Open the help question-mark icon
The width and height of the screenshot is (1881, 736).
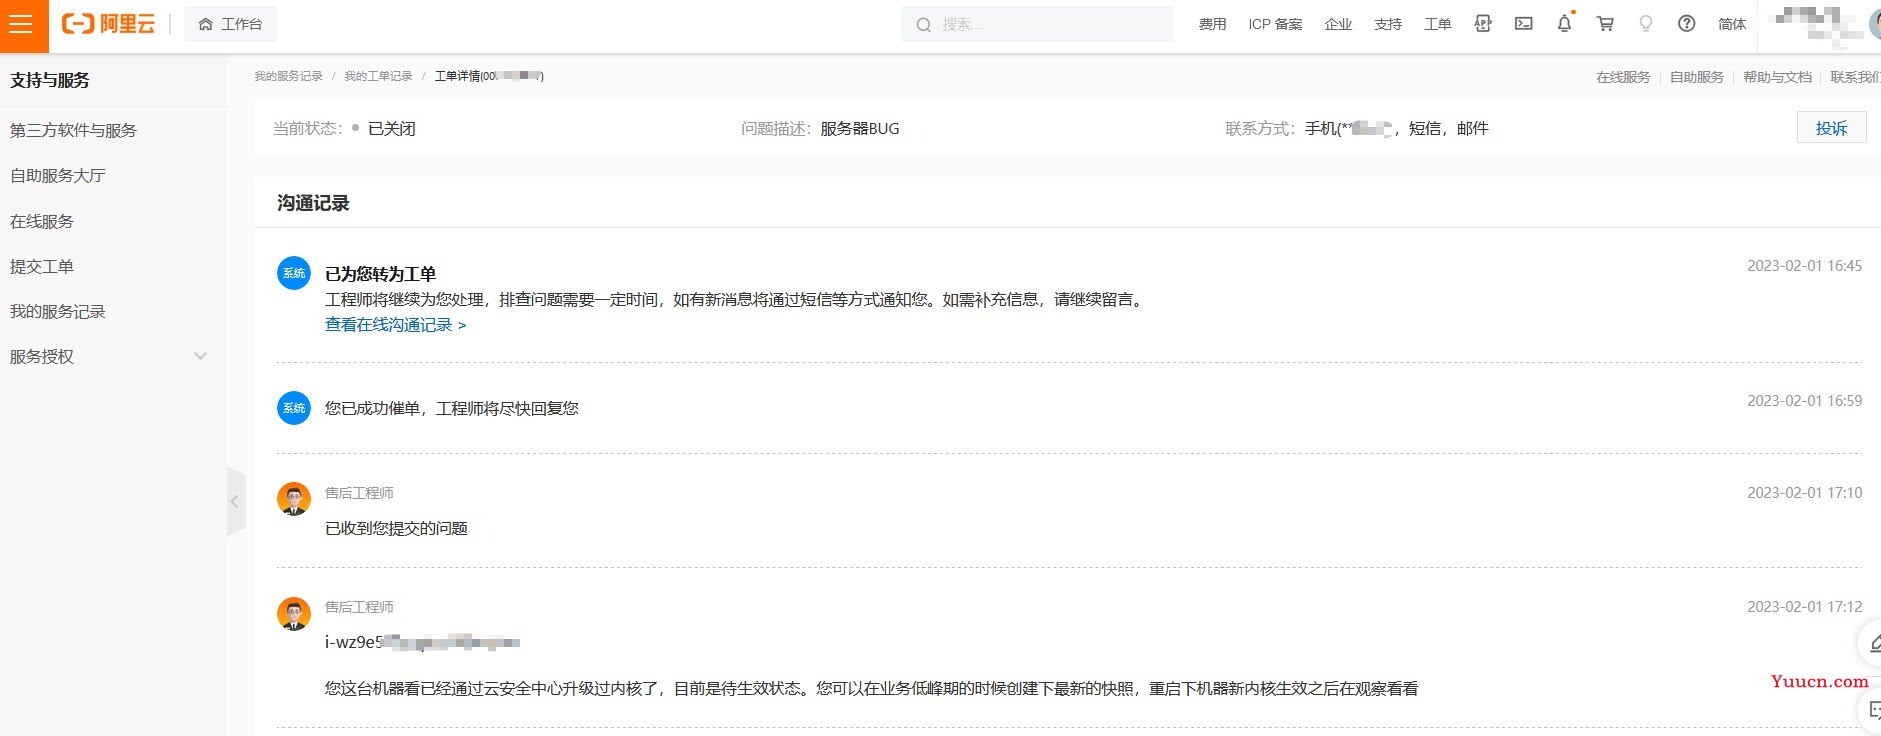1687,24
